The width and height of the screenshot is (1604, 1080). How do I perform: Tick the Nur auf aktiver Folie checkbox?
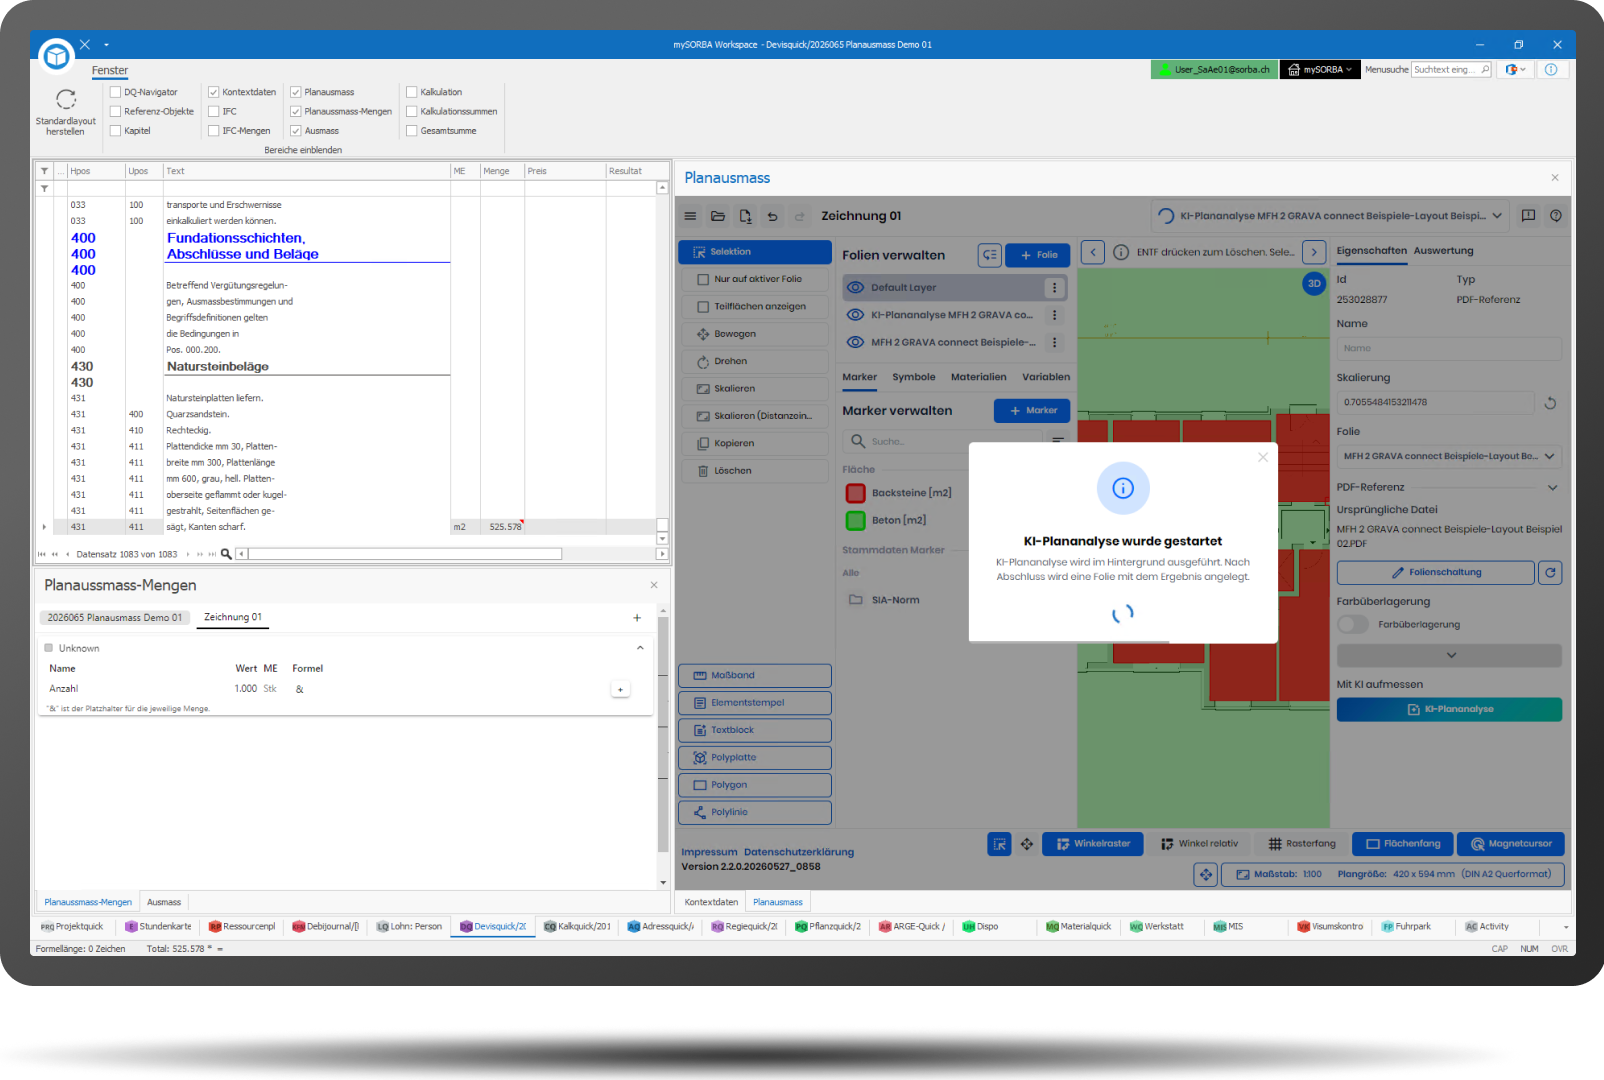[x=703, y=280]
